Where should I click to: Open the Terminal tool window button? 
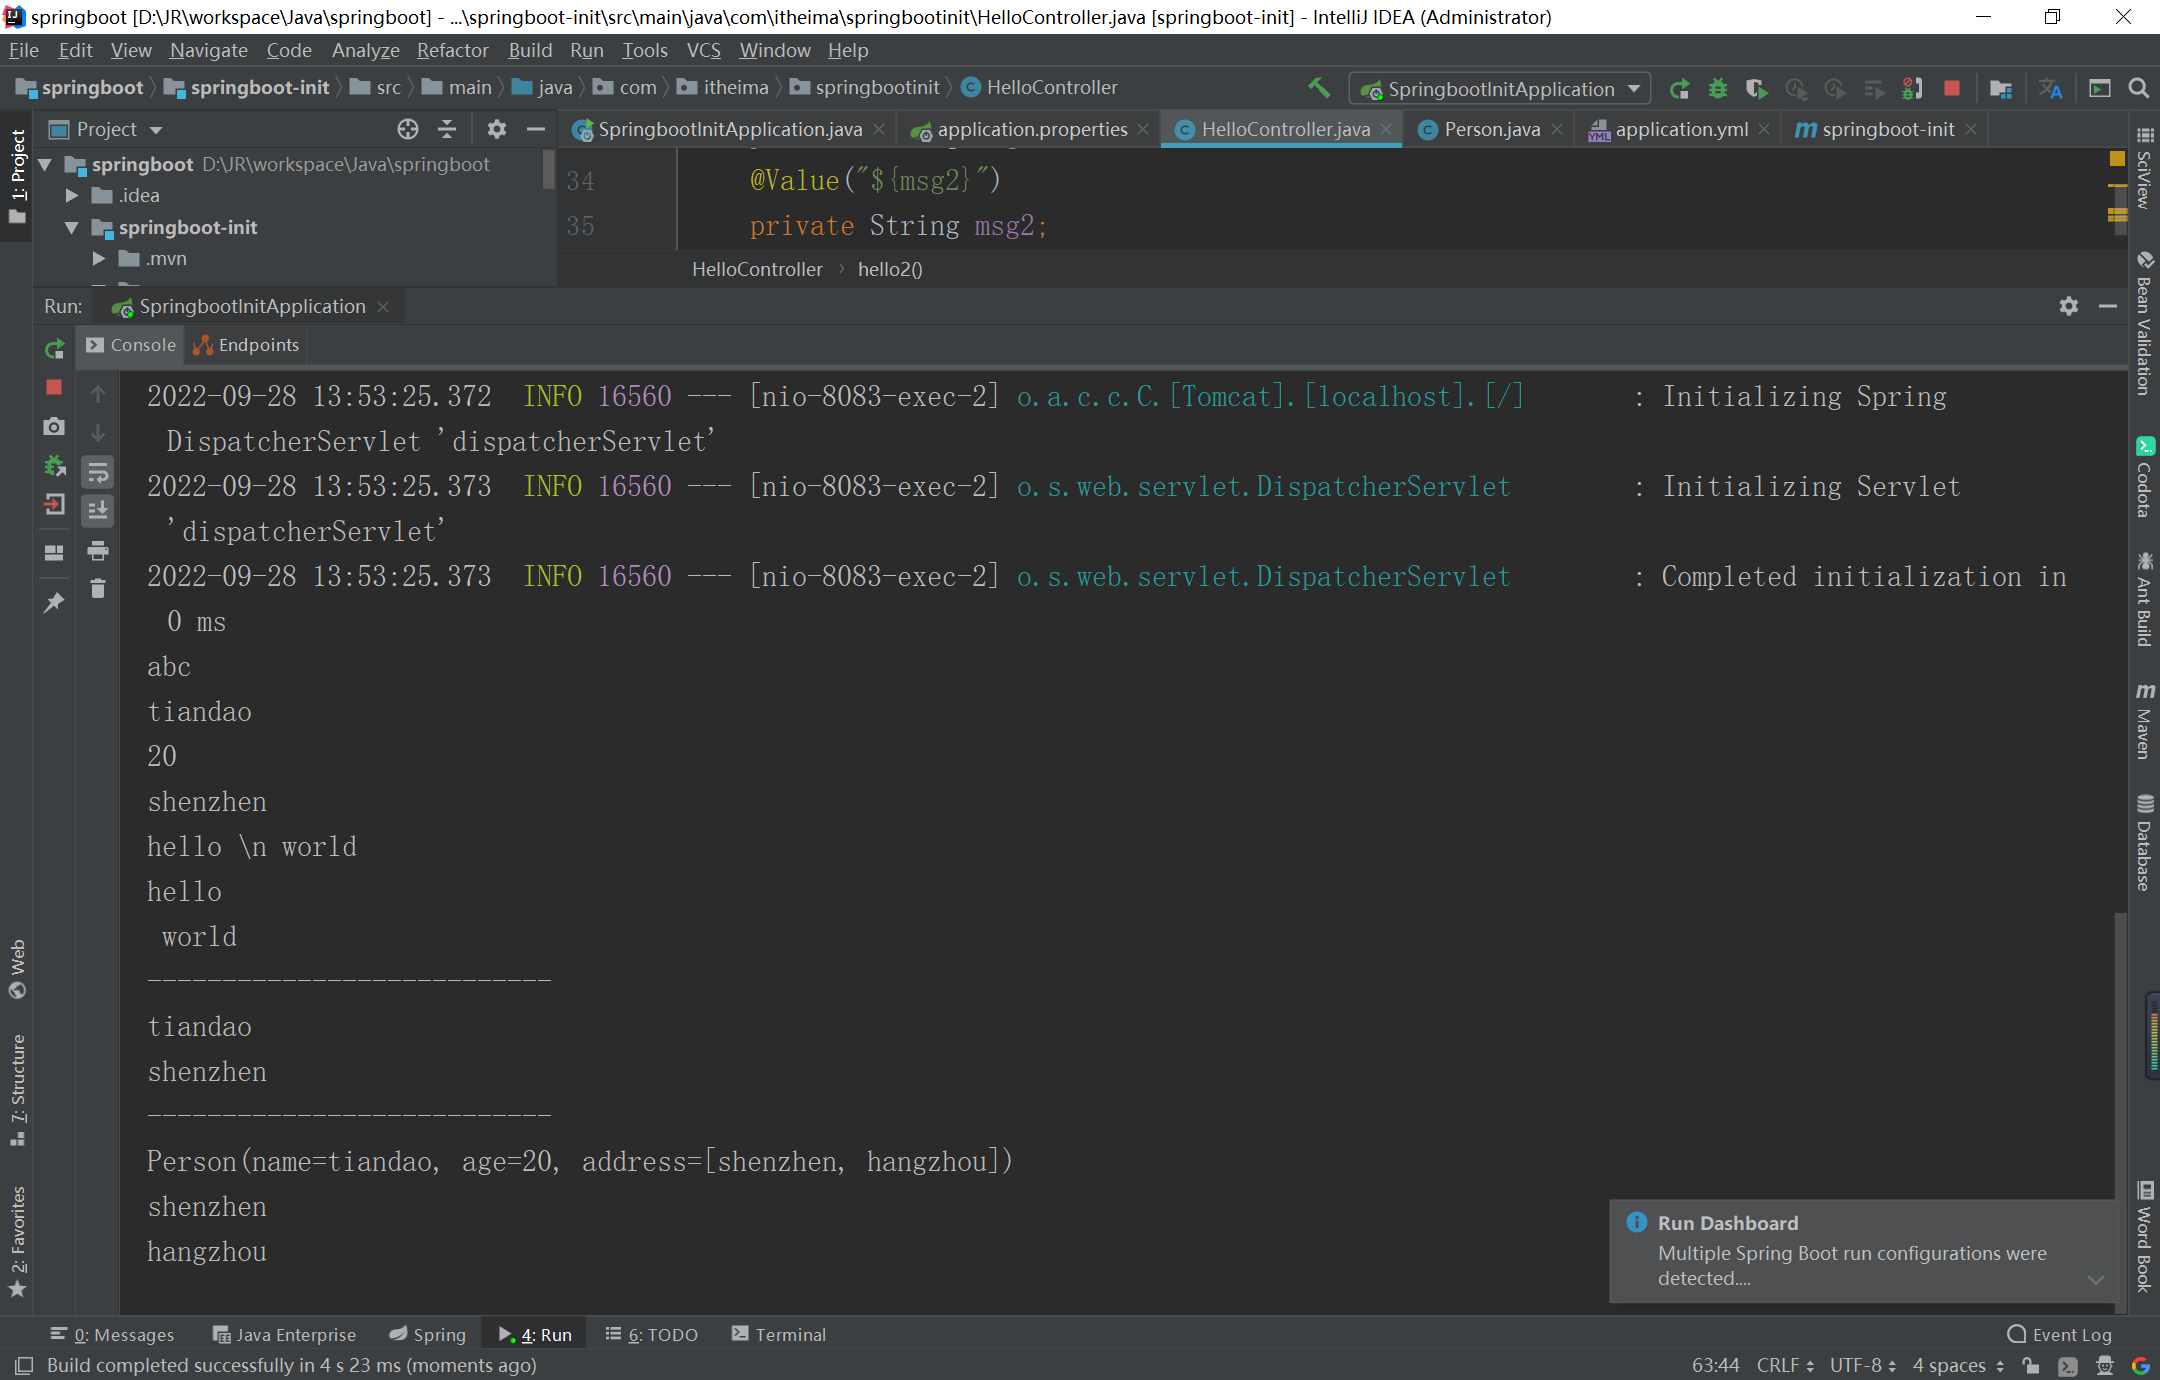point(779,1334)
